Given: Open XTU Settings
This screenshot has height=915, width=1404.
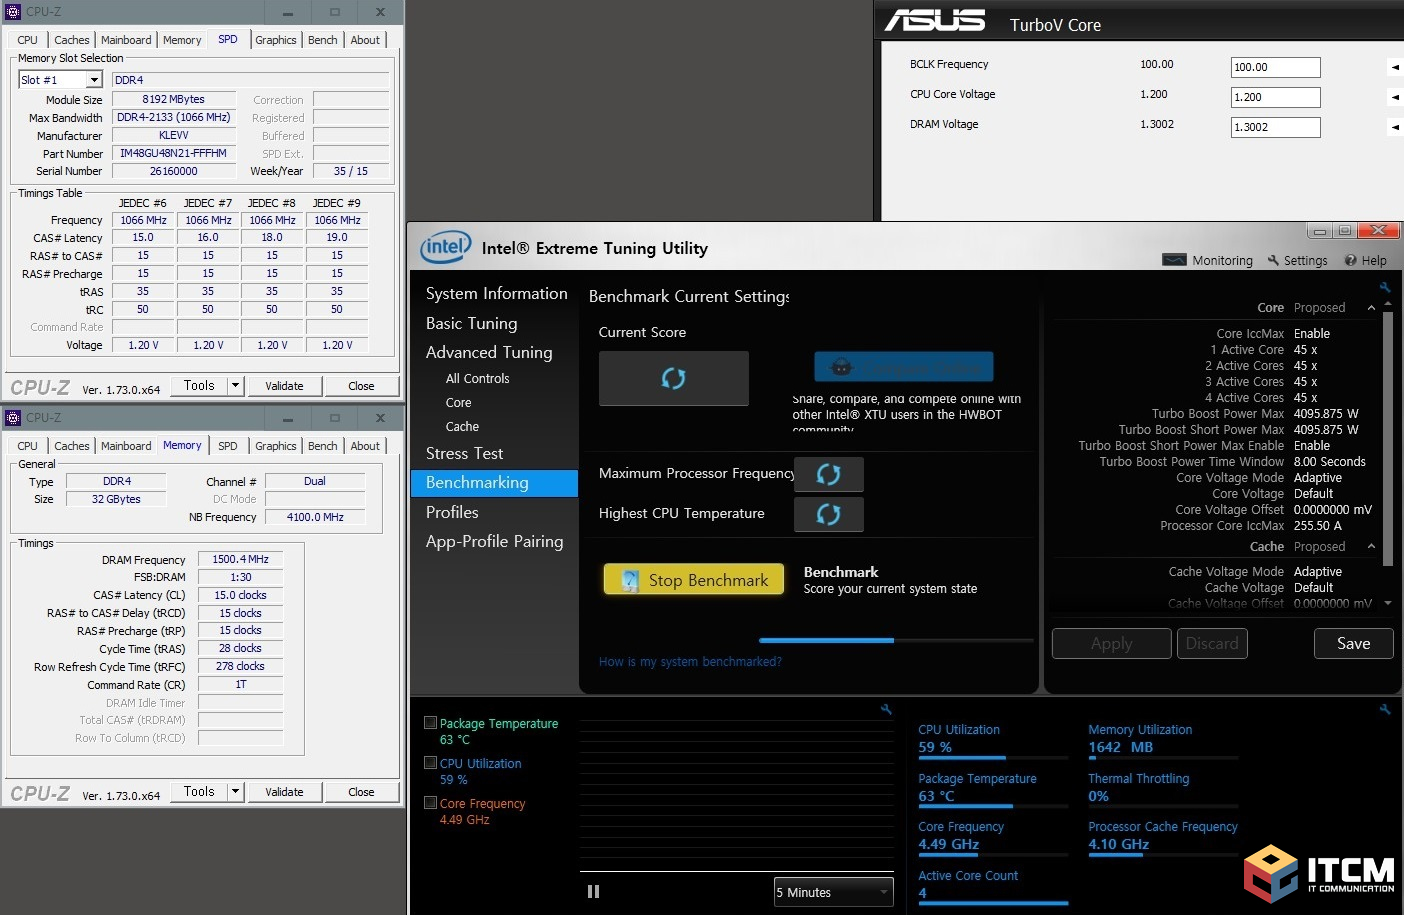Looking at the screenshot, I should pos(1297,260).
